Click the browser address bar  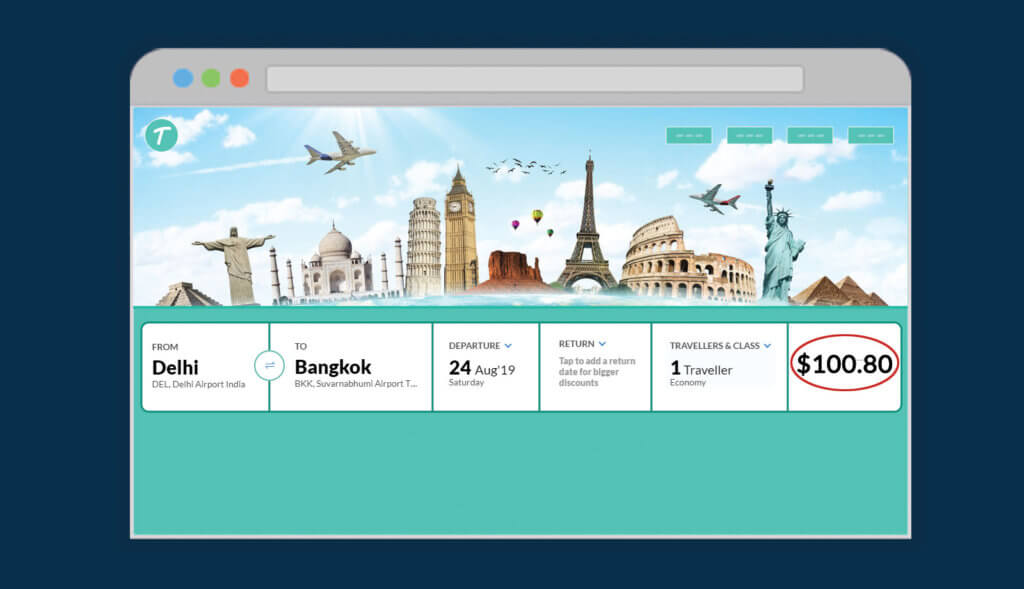coord(535,79)
